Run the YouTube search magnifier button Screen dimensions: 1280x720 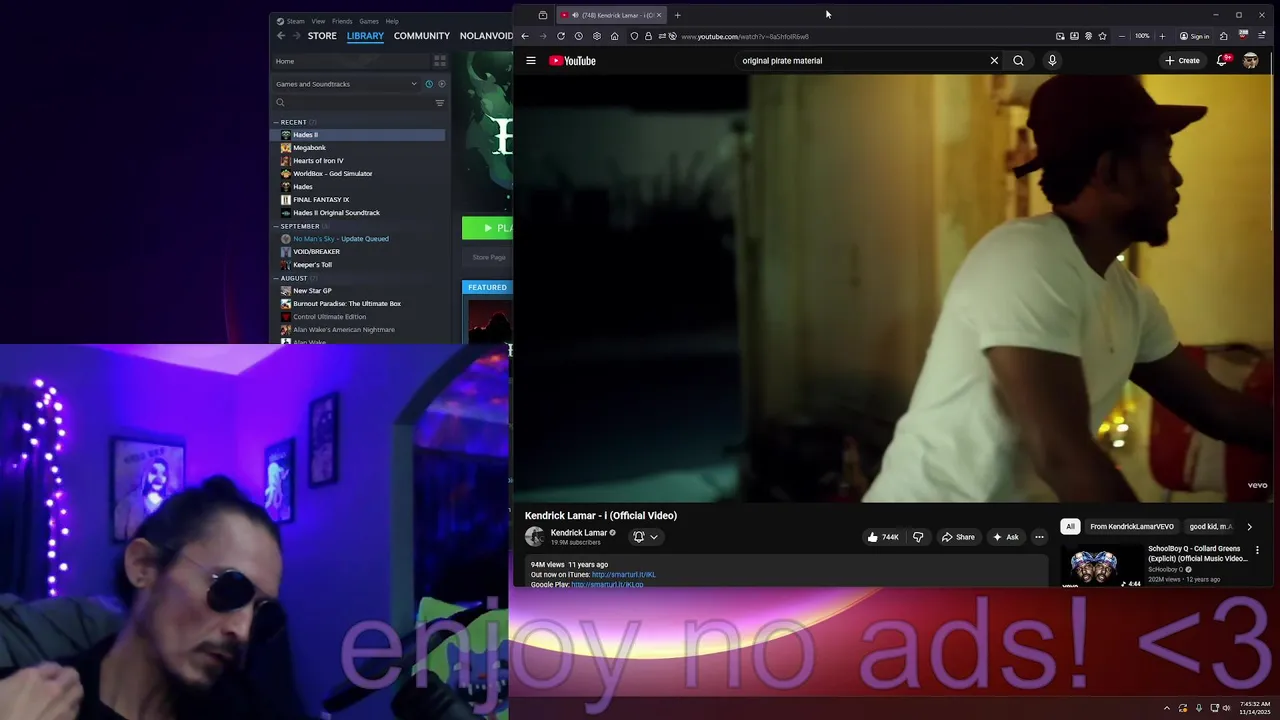(1018, 61)
